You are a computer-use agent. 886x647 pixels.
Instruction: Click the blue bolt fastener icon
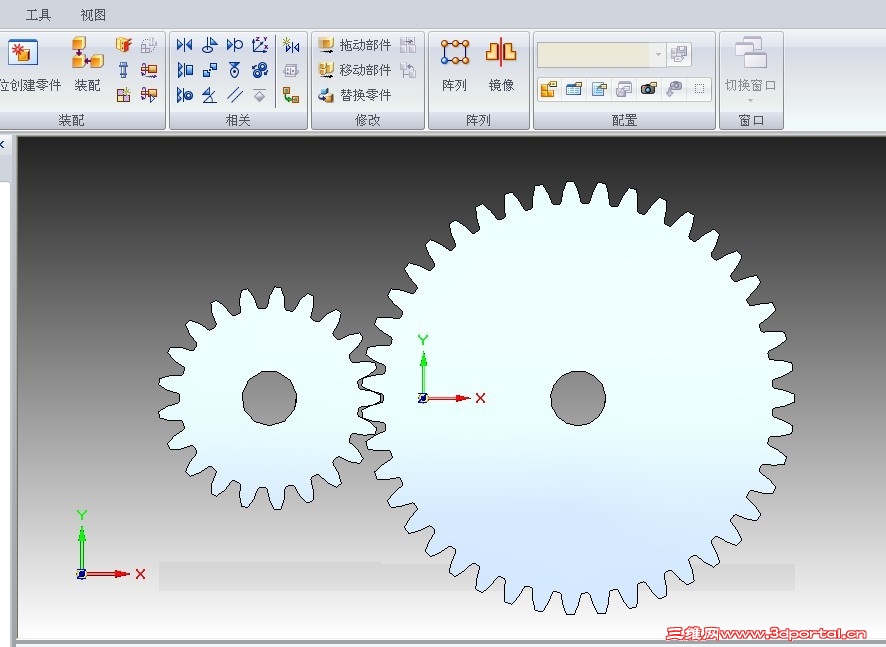point(124,70)
